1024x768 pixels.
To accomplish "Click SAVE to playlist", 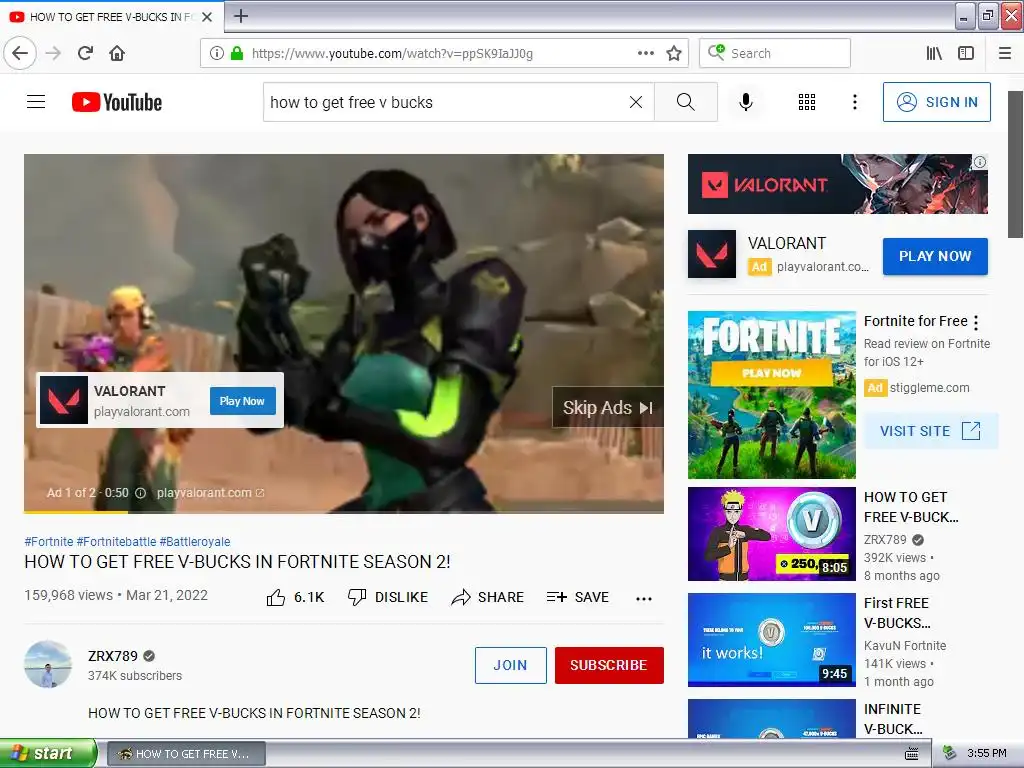I will click(x=578, y=597).
